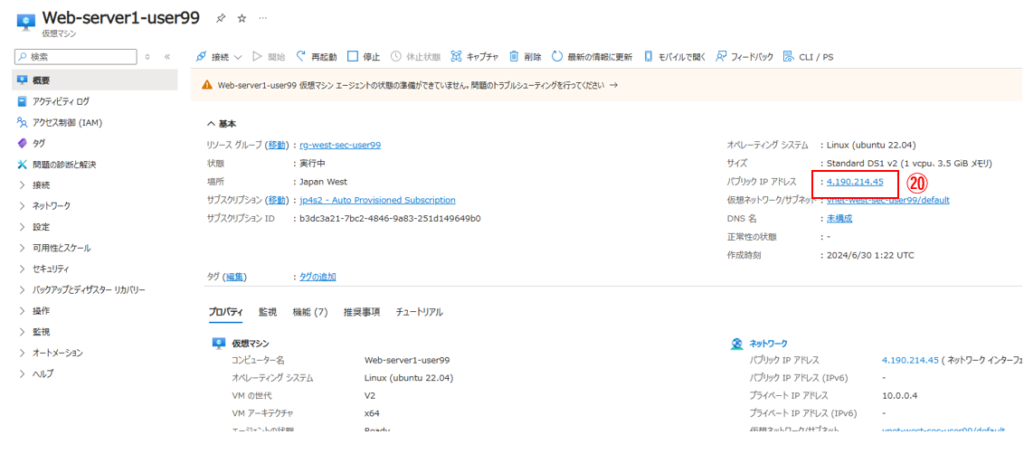Open in mobile with モバイルで開く
1024x463 pixels.
pos(675,57)
